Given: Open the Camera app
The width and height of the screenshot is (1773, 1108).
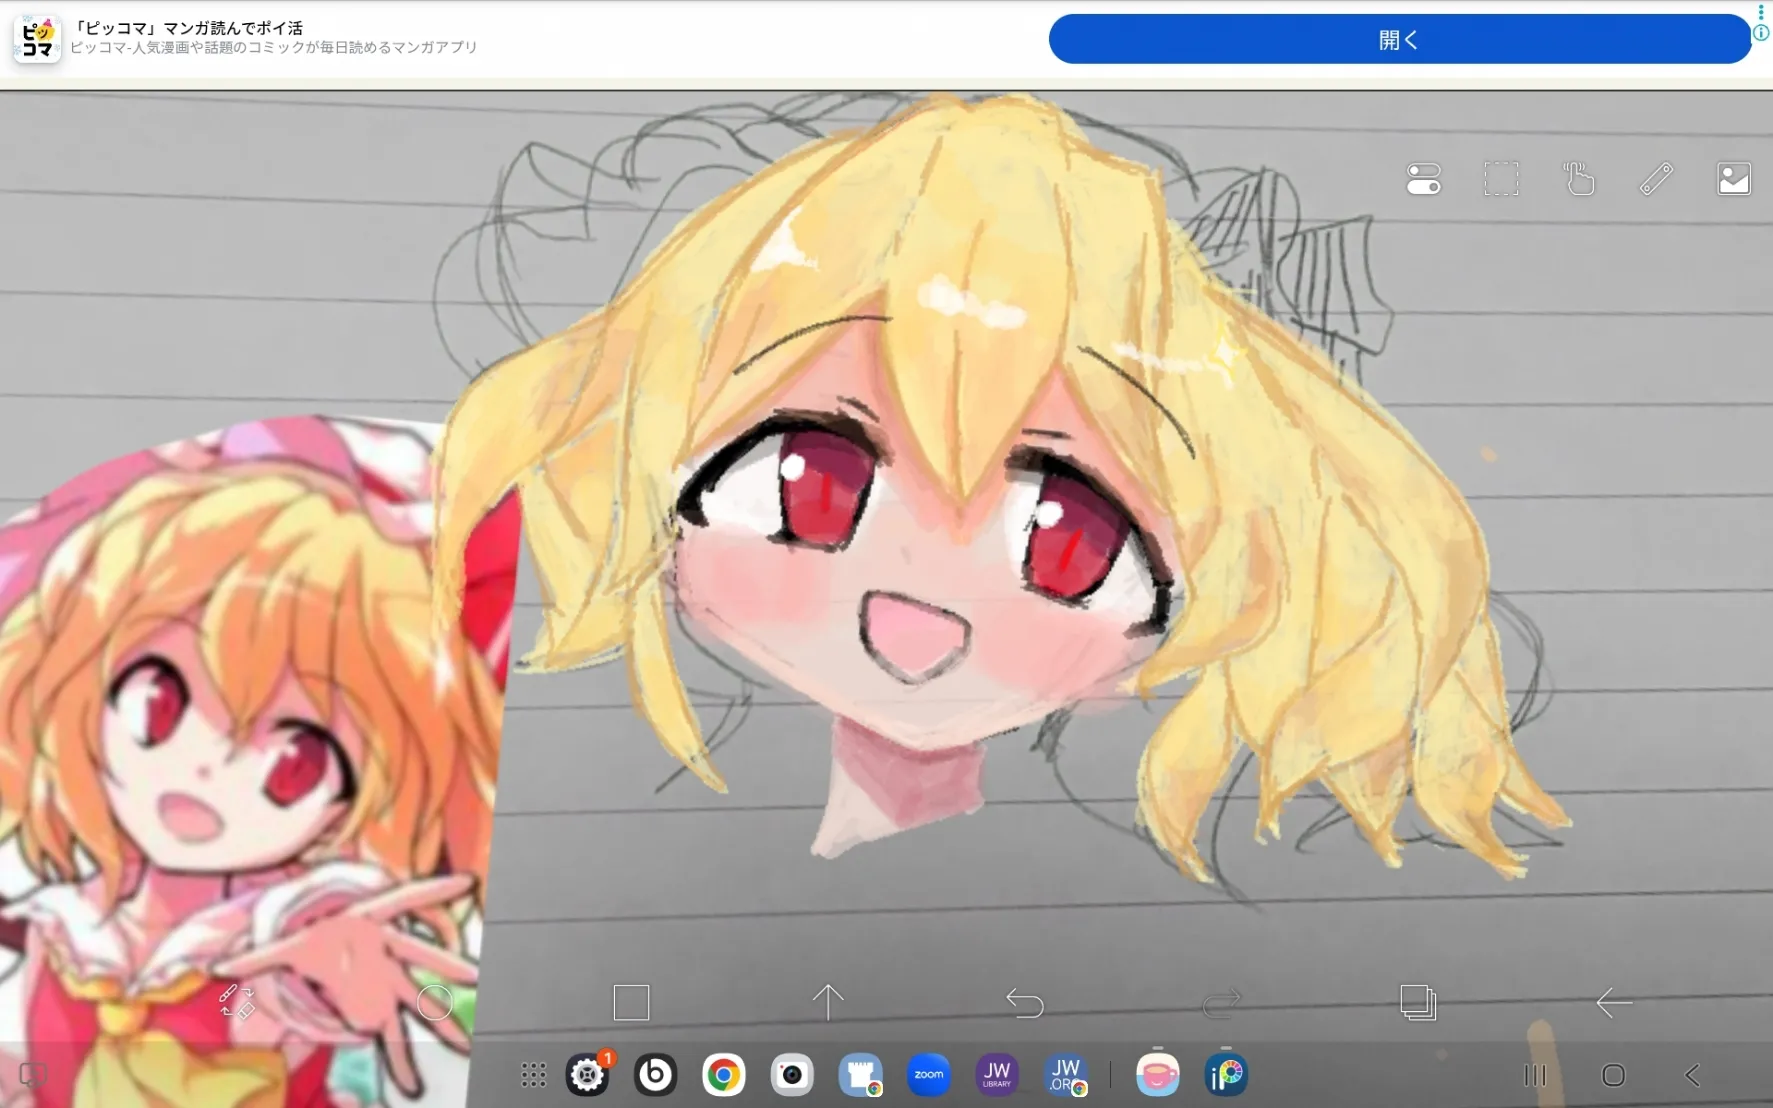Looking at the screenshot, I should pos(792,1075).
